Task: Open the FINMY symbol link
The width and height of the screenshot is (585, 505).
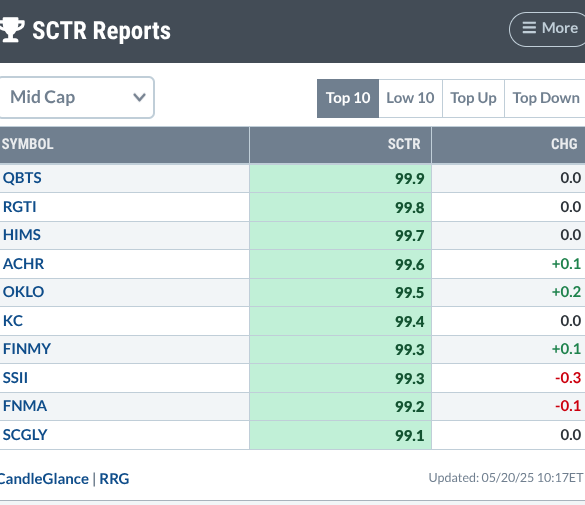Action: [x=27, y=349]
